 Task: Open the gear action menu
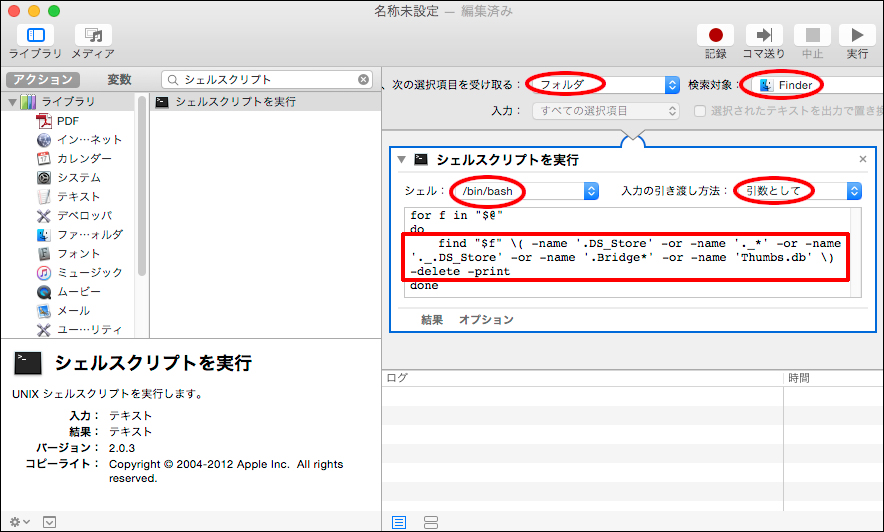20,522
